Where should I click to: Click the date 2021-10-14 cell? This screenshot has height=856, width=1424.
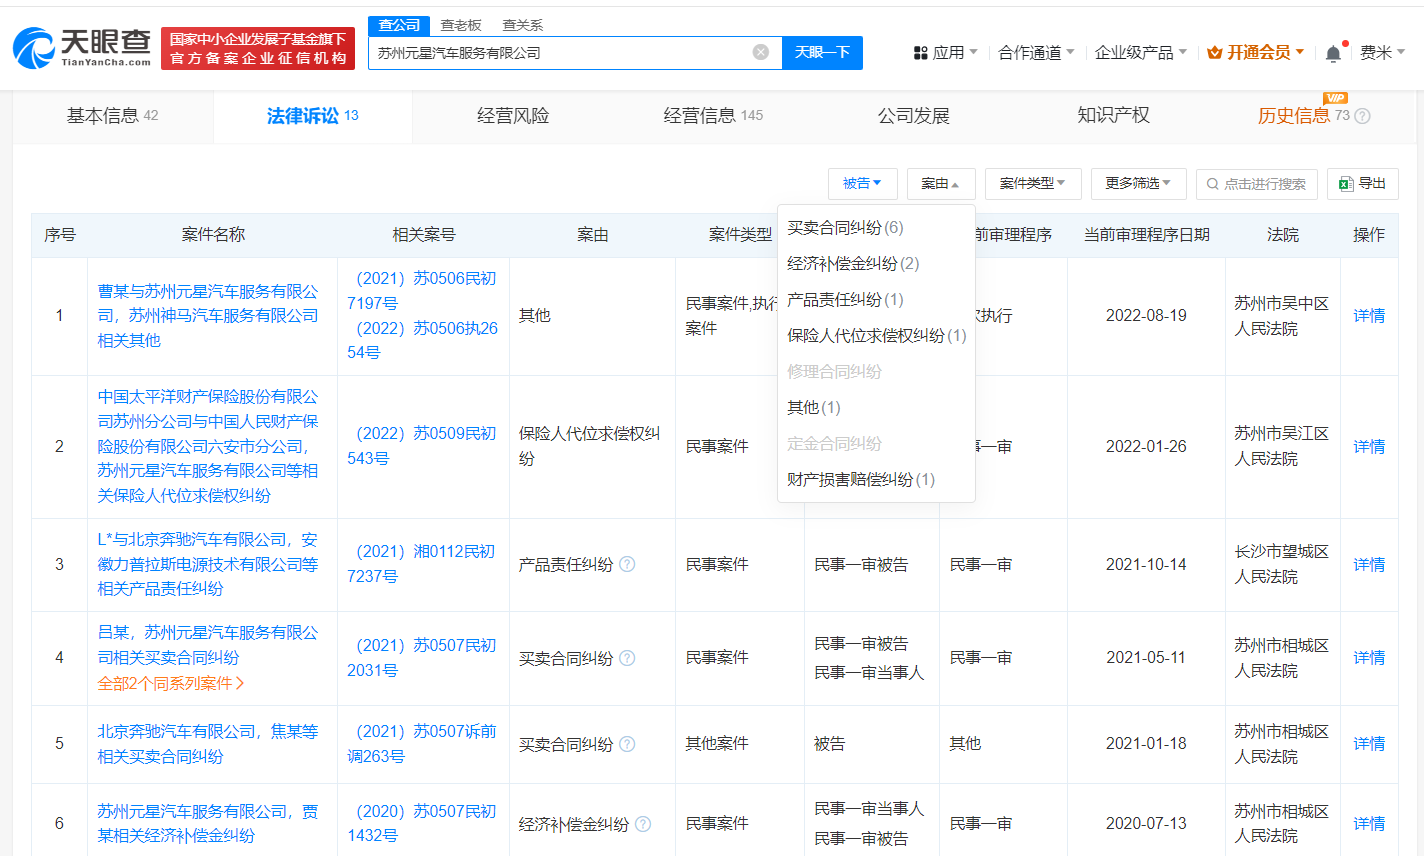tap(1146, 564)
